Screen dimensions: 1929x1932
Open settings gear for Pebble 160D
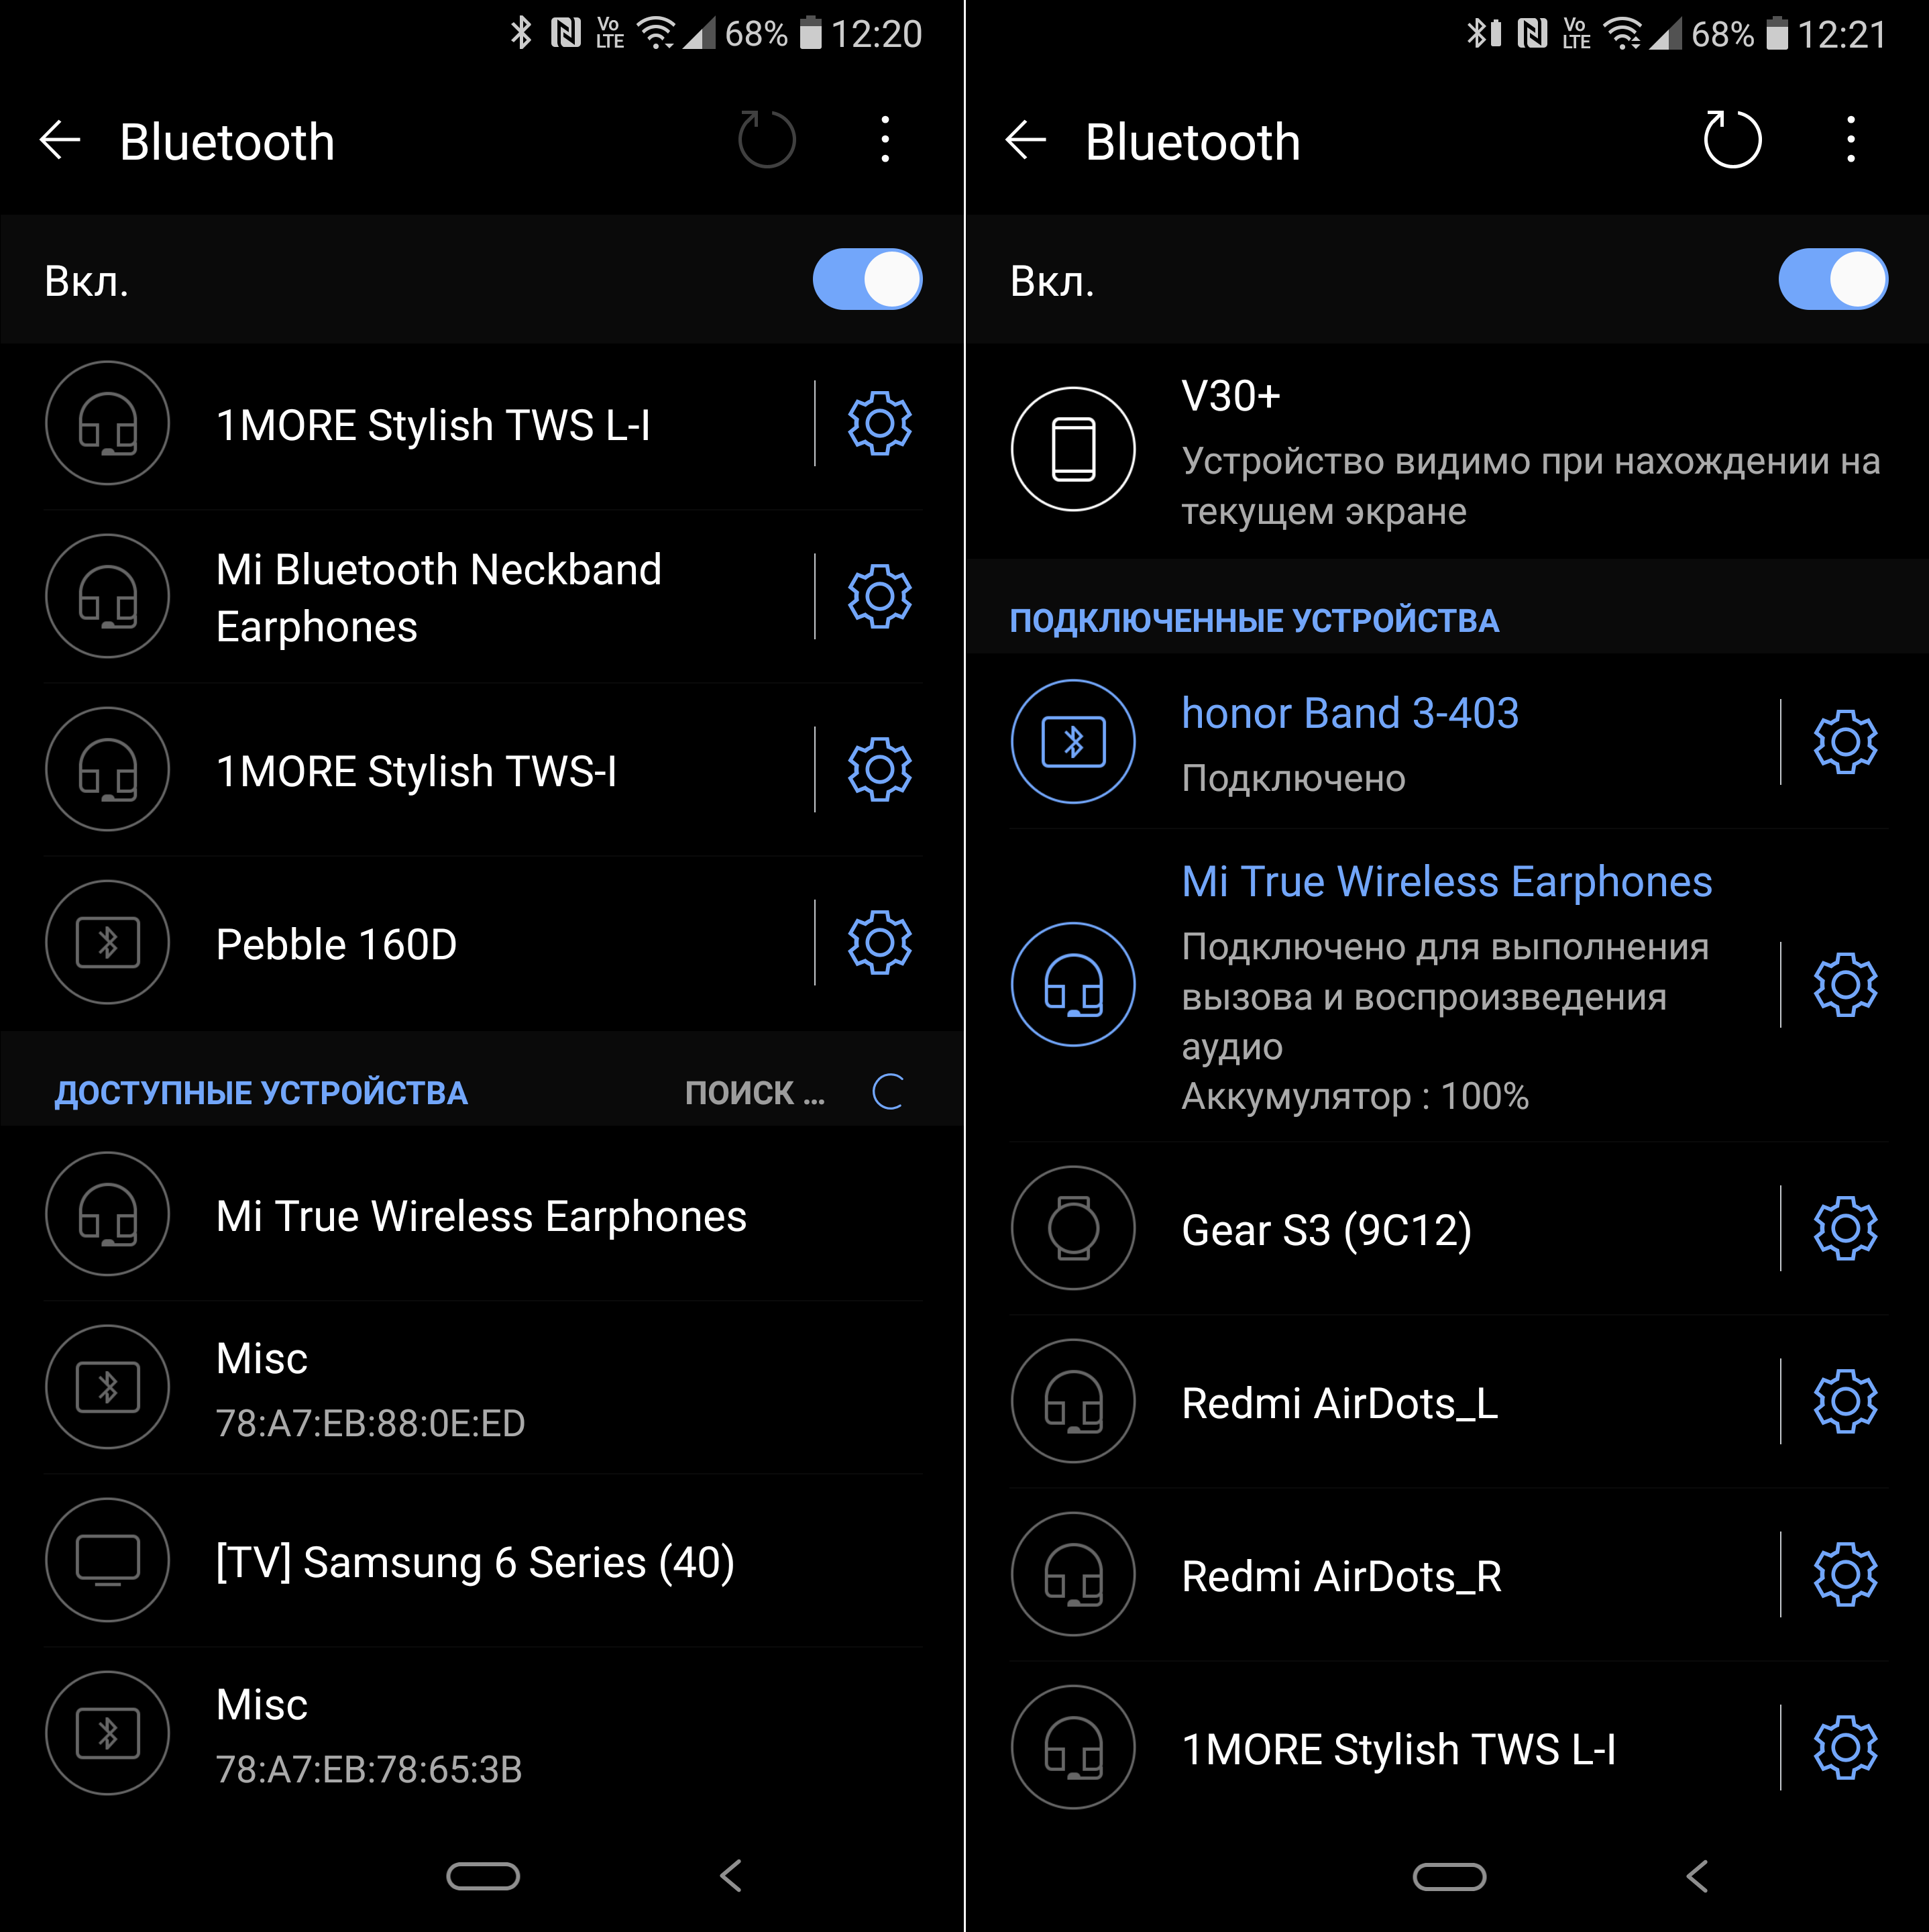(x=879, y=942)
